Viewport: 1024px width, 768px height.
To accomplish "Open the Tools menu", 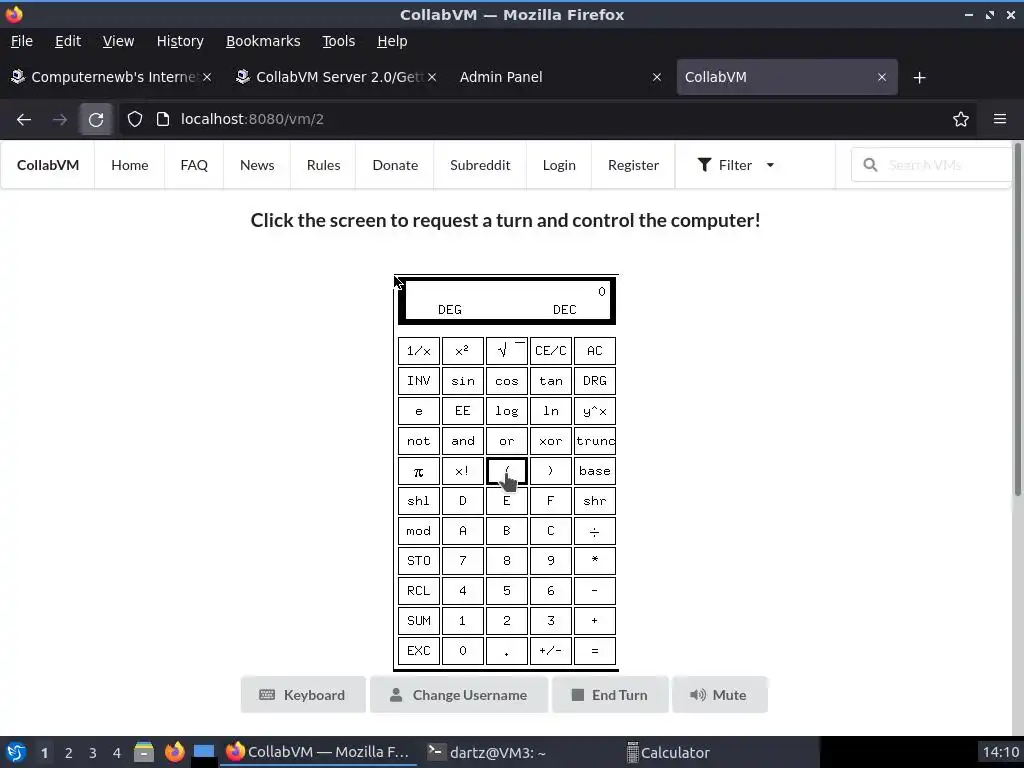I will (338, 41).
